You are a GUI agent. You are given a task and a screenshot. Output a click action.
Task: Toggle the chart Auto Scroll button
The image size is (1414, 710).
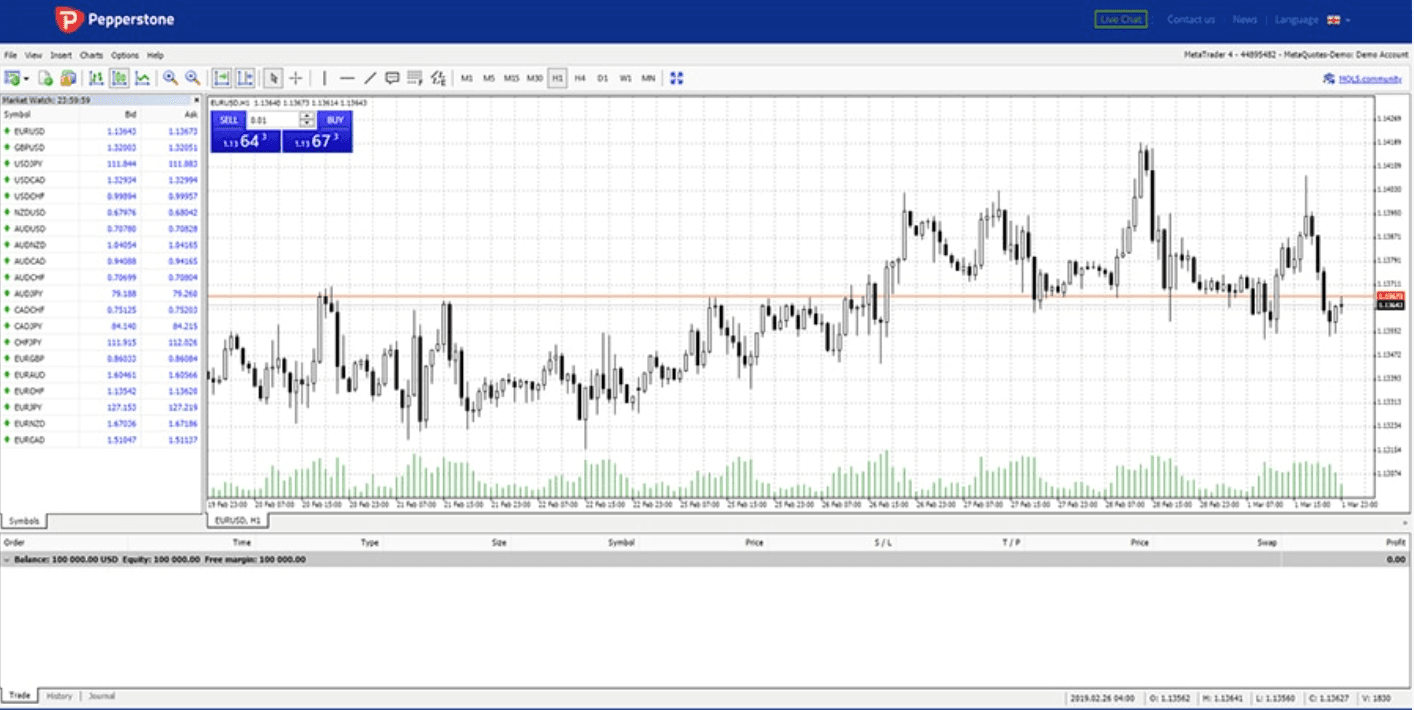[221, 78]
